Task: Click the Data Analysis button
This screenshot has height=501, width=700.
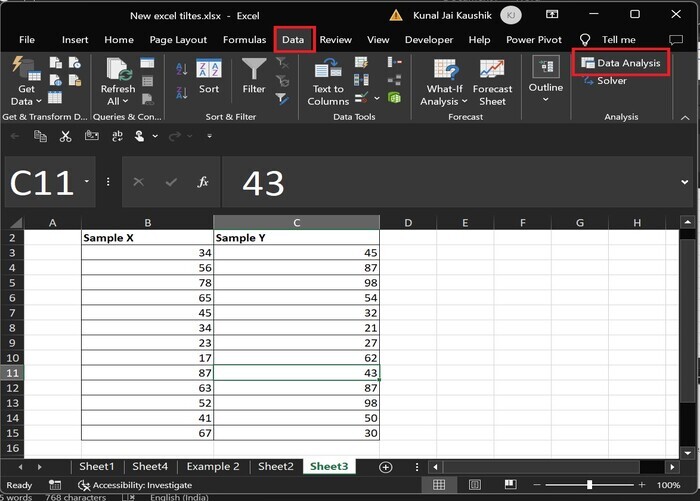Action: pos(621,63)
